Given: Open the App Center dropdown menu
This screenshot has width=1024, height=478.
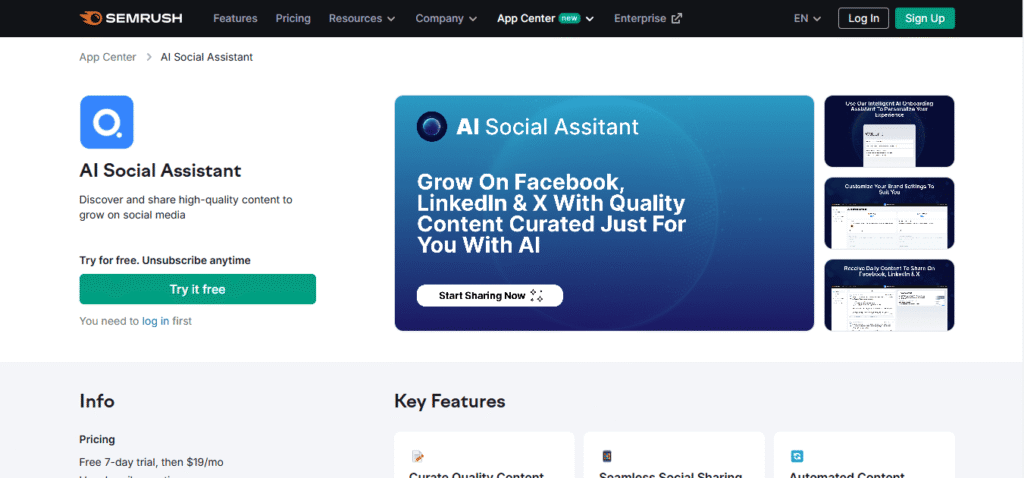Looking at the screenshot, I should click(545, 18).
